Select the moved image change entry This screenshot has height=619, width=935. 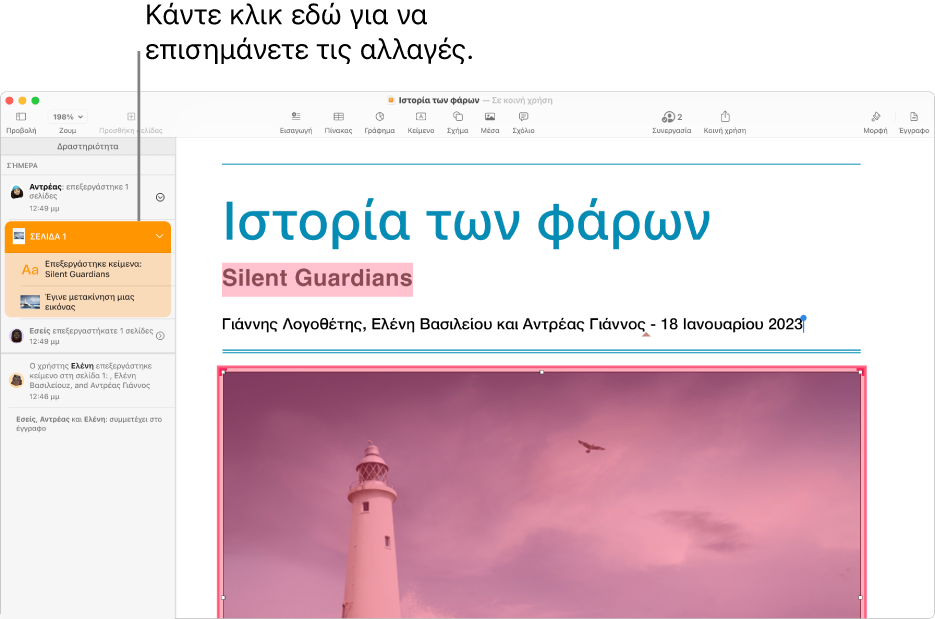(x=88, y=302)
